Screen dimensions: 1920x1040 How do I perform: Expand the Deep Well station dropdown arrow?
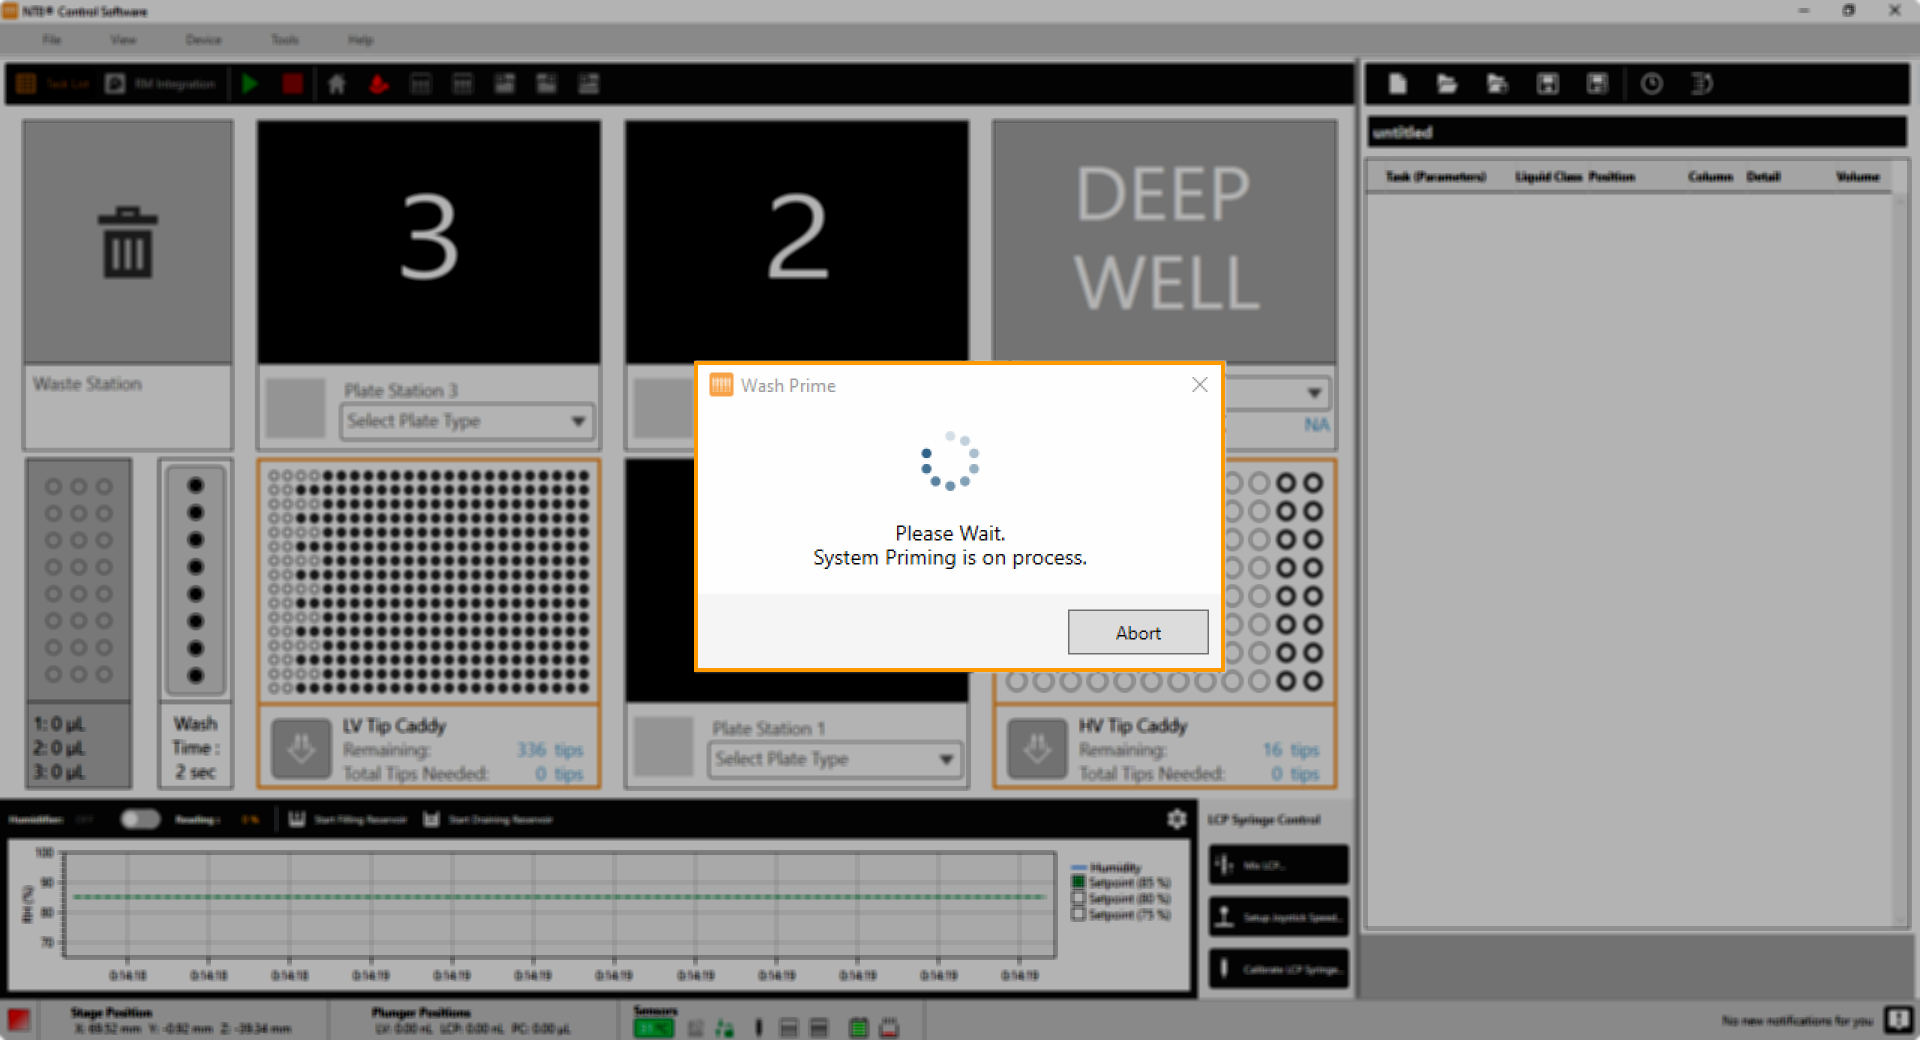tap(1314, 393)
